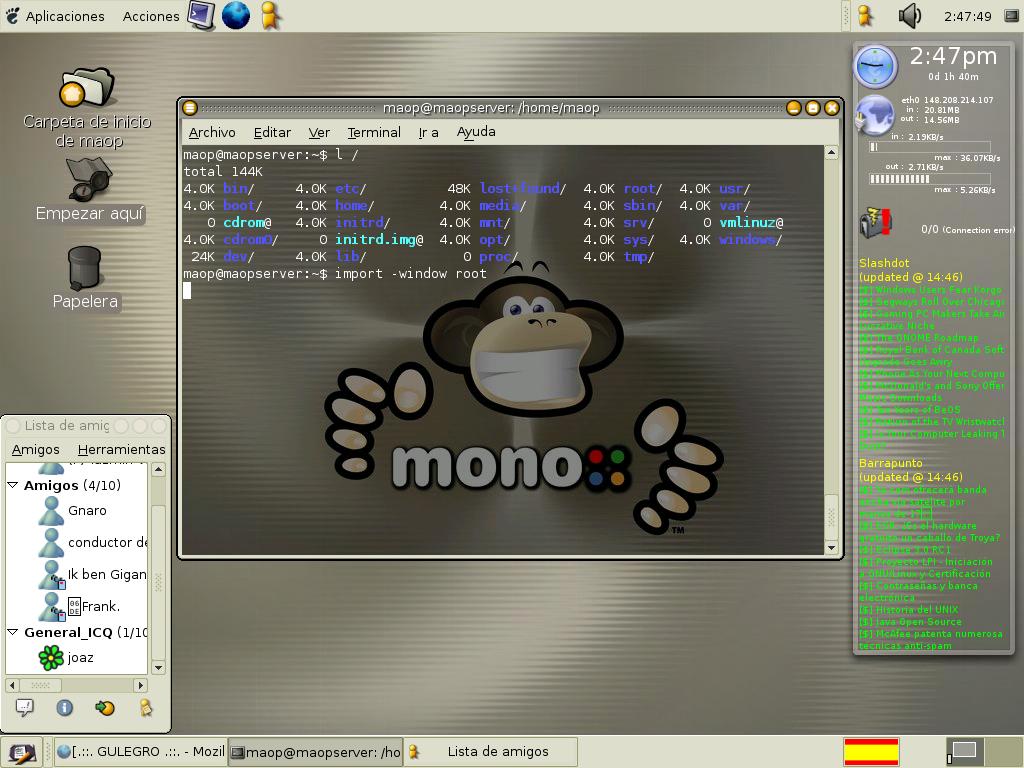This screenshot has height=768, width=1024.
Task: Click the Slashdot feed heading
Action: pyautogui.click(x=884, y=263)
